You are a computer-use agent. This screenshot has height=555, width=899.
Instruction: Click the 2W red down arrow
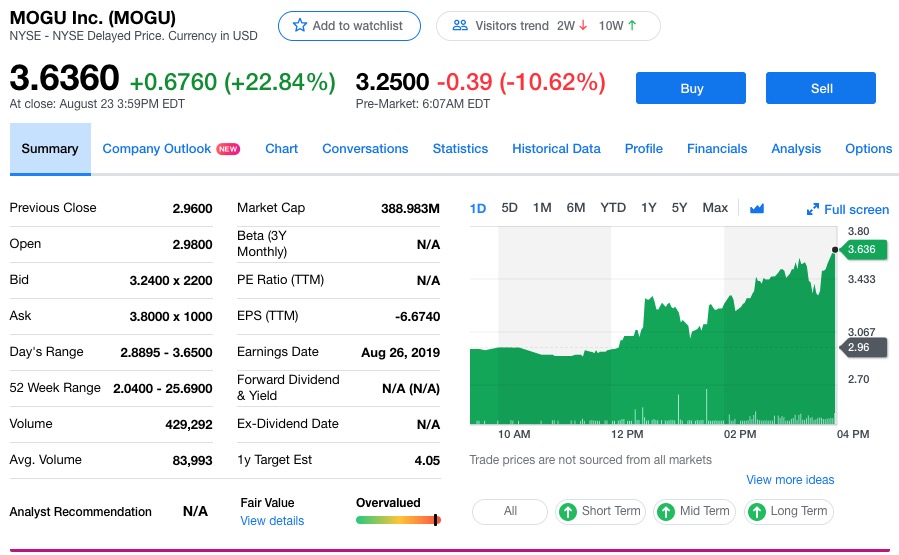click(x=583, y=25)
